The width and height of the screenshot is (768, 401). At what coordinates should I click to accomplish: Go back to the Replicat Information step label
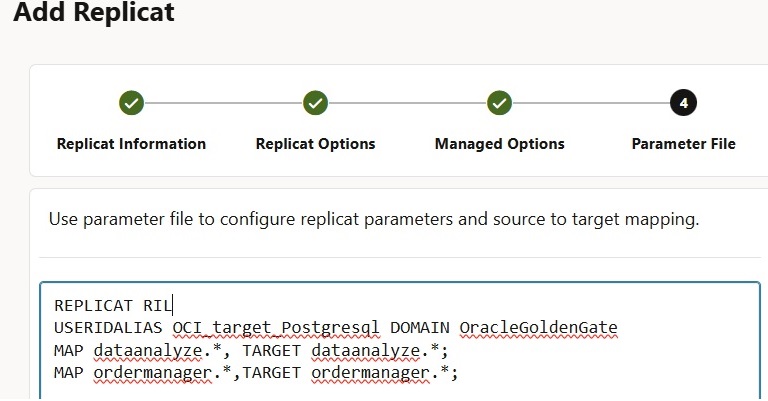point(131,144)
